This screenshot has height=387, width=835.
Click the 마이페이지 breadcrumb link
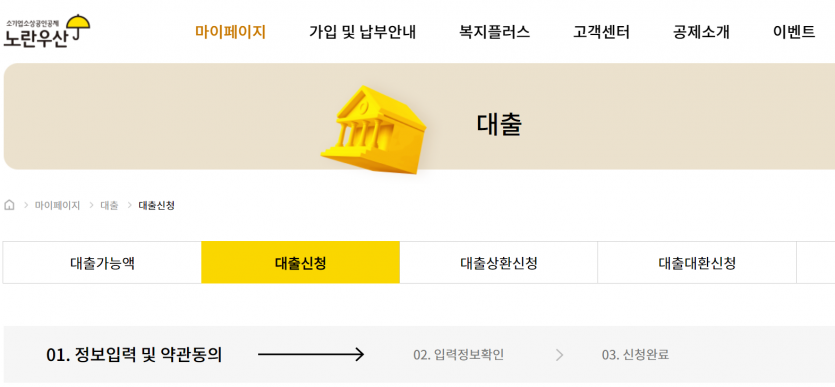(x=58, y=205)
